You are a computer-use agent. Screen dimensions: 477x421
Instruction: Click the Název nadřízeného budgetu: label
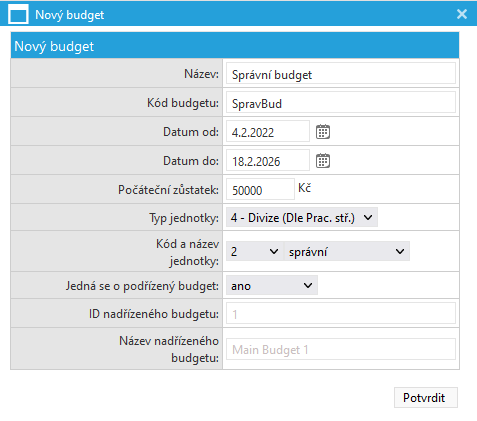[x=169, y=349]
